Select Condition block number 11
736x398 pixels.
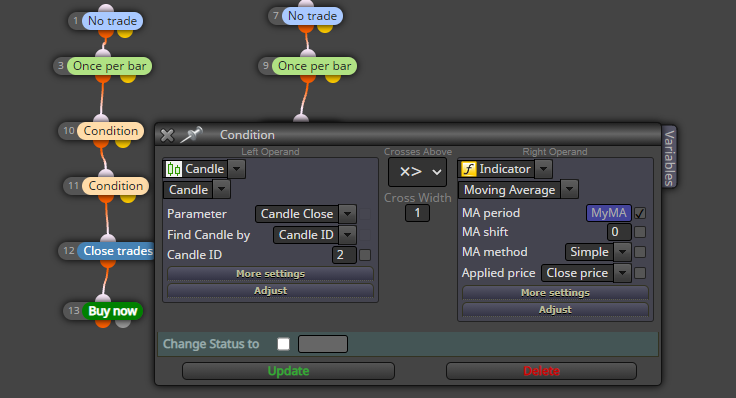click(115, 186)
